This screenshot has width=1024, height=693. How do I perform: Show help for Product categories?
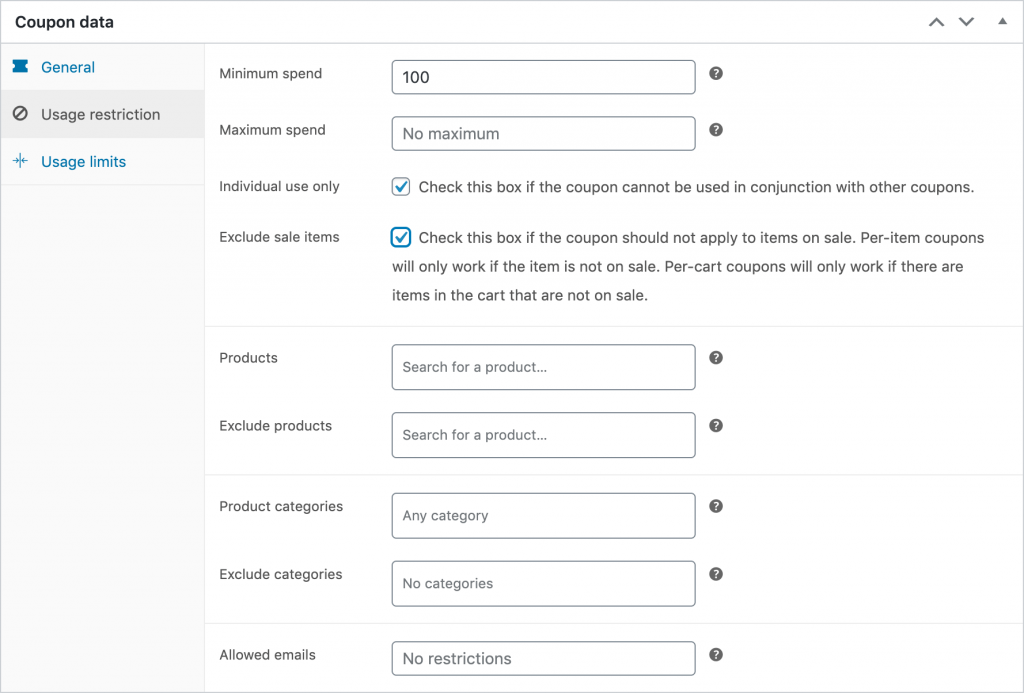716,506
